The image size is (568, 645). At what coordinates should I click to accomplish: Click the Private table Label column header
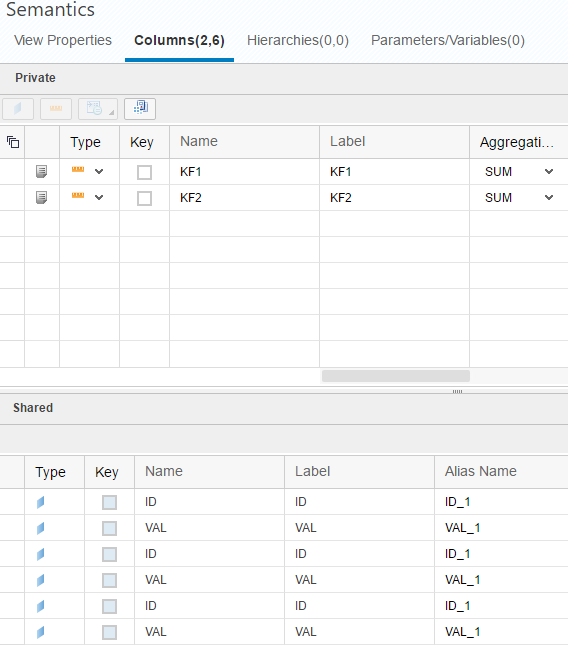pos(394,142)
